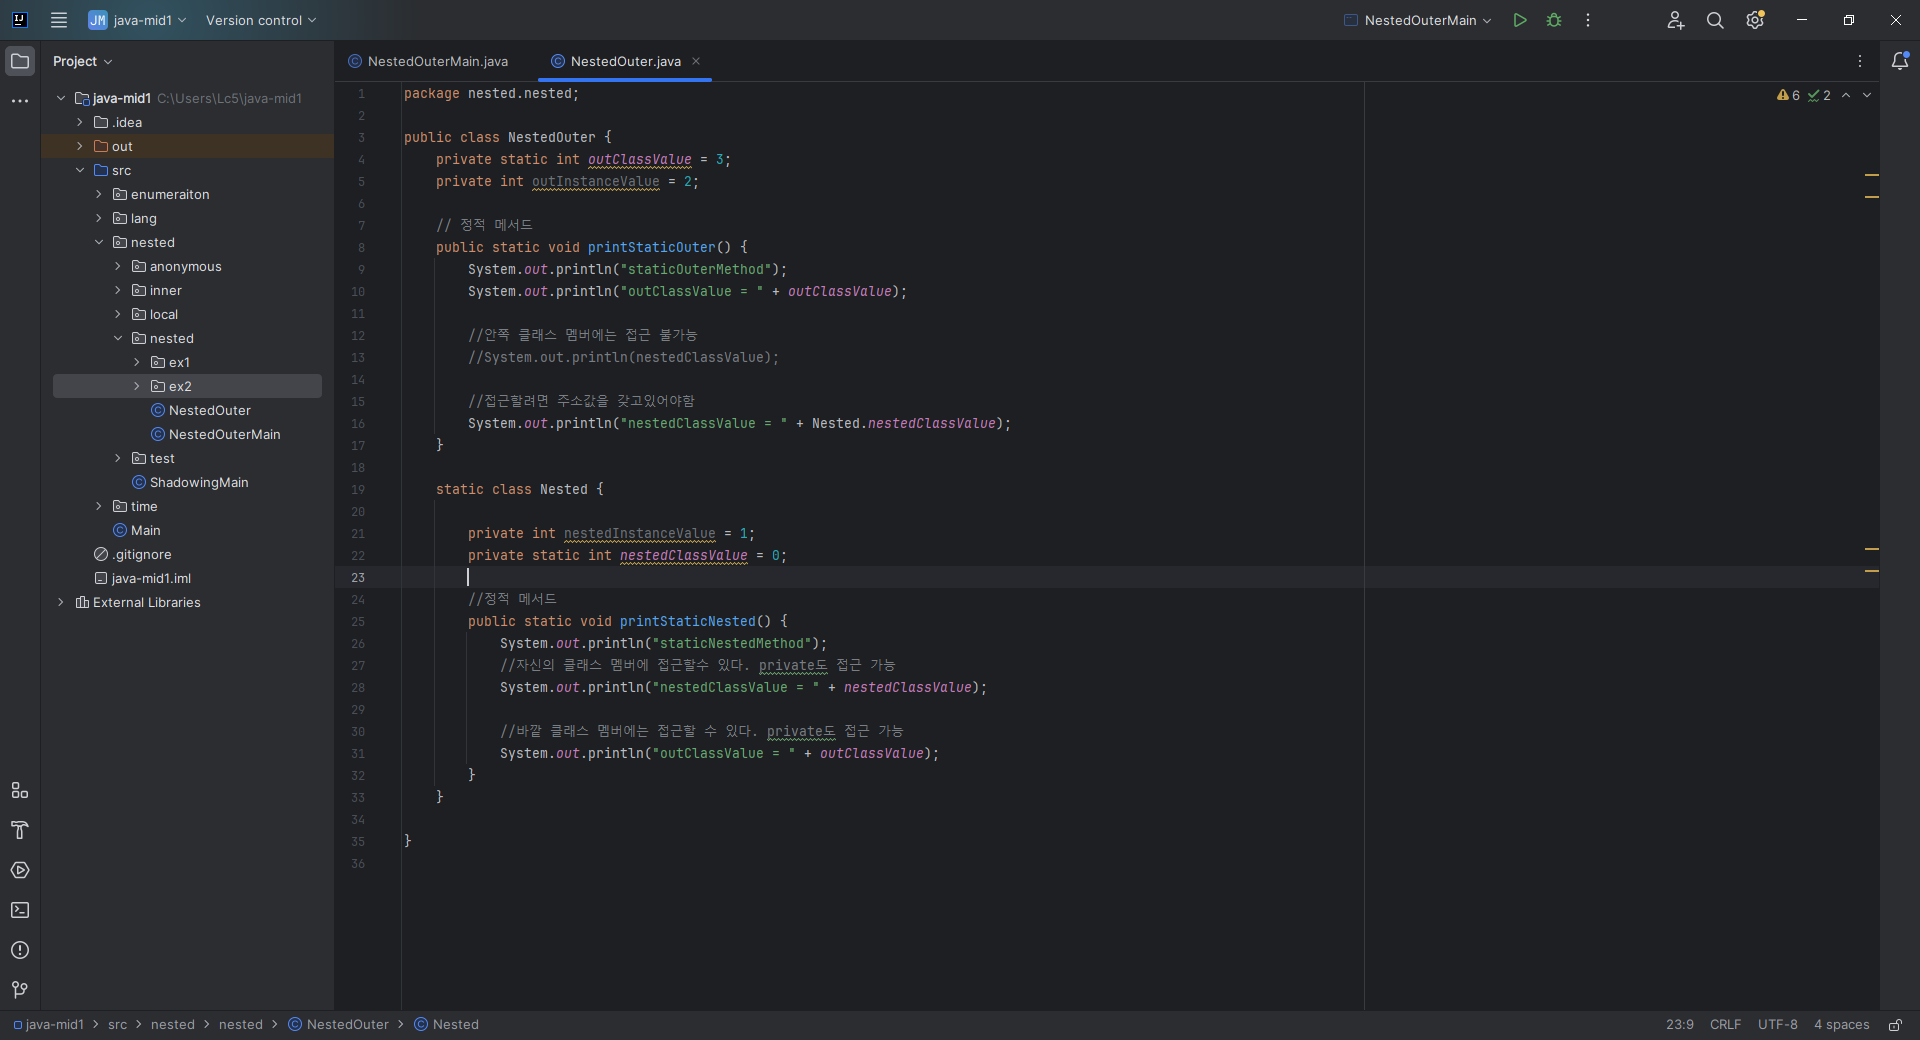Image resolution: width=1920 pixels, height=1040 pixels.
Task: Click src breadcrumb in navigation bar
Action: (117, 1025)
